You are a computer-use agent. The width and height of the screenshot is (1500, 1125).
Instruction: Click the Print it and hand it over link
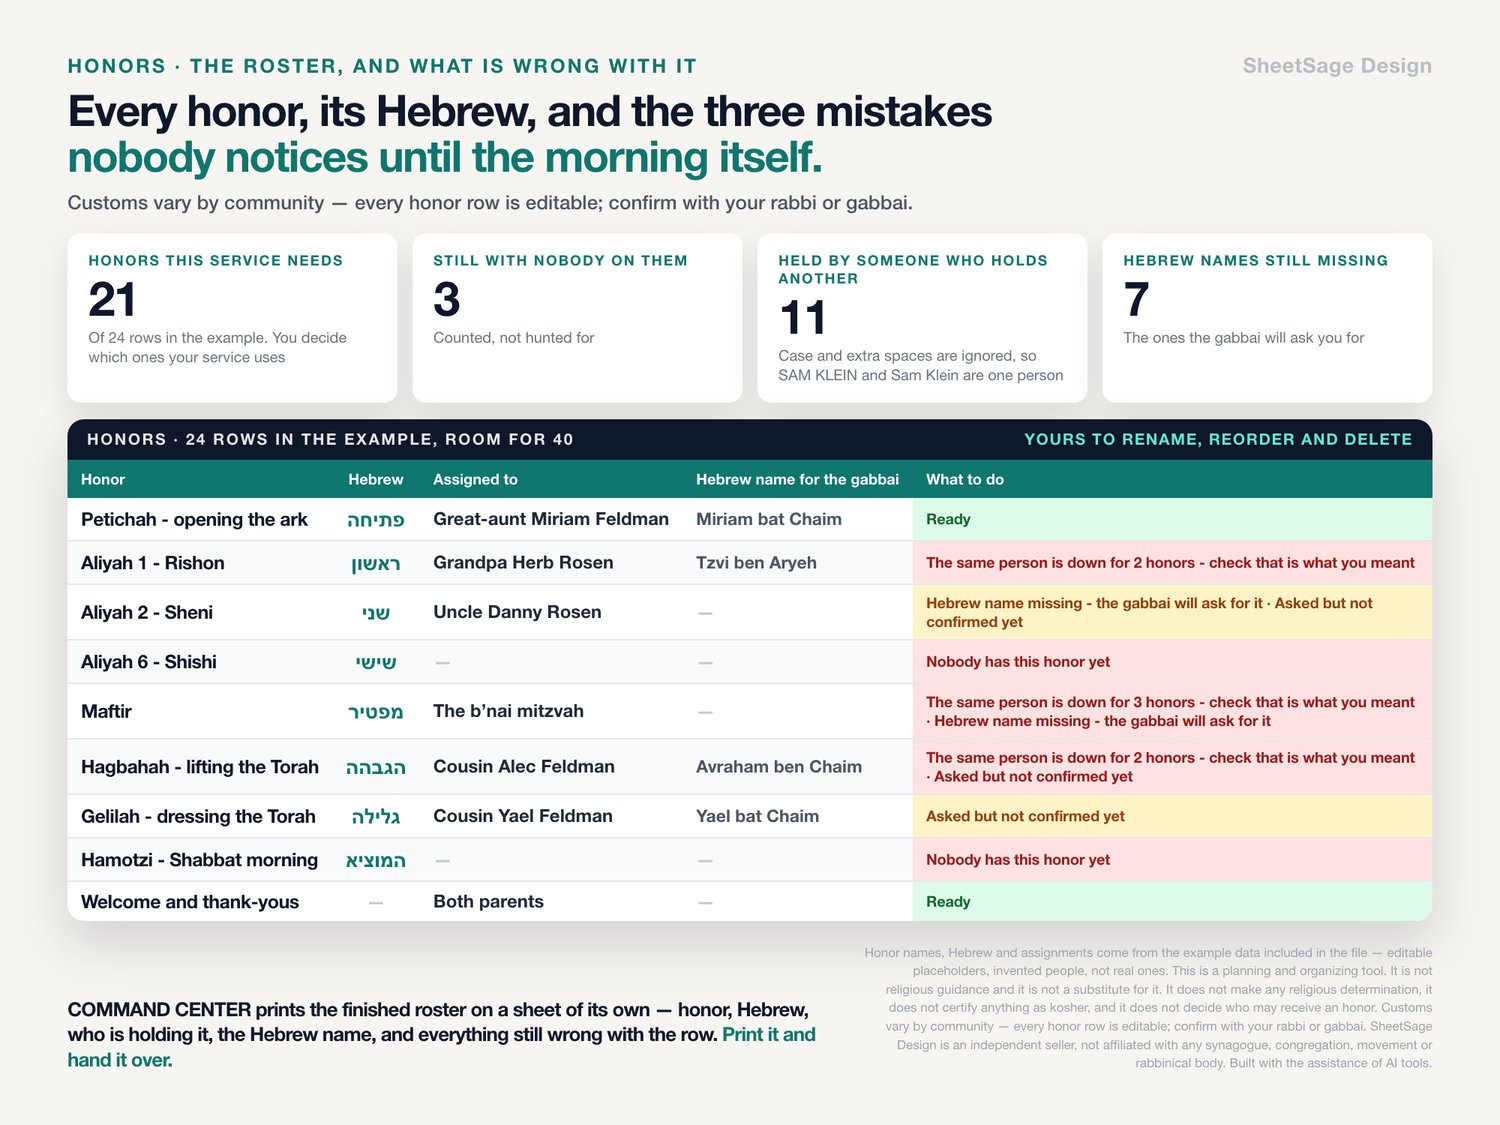(x=442, y=1047)
